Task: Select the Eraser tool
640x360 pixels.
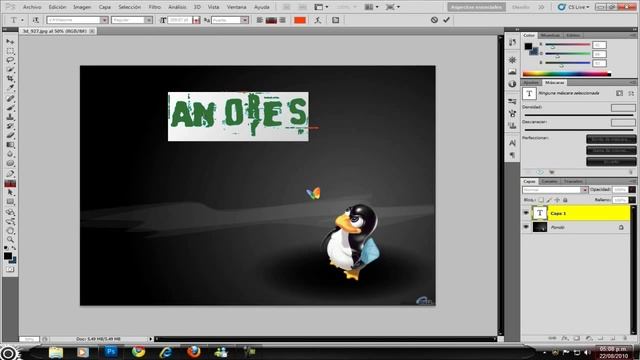Action: 10,136
